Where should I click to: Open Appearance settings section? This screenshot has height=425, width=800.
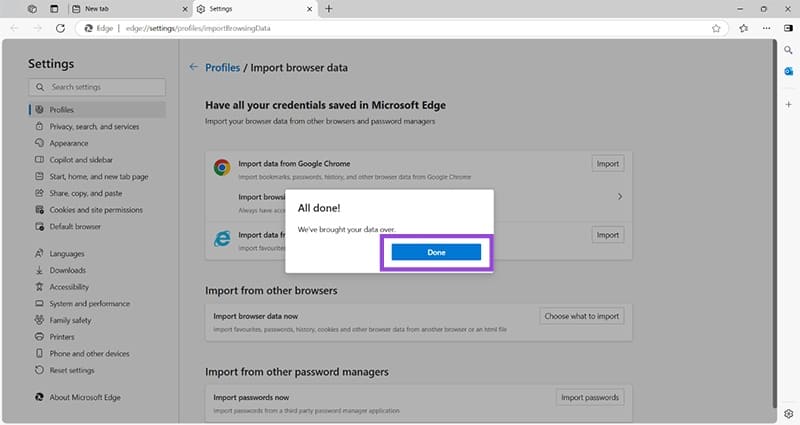click(x=69, y=143)
